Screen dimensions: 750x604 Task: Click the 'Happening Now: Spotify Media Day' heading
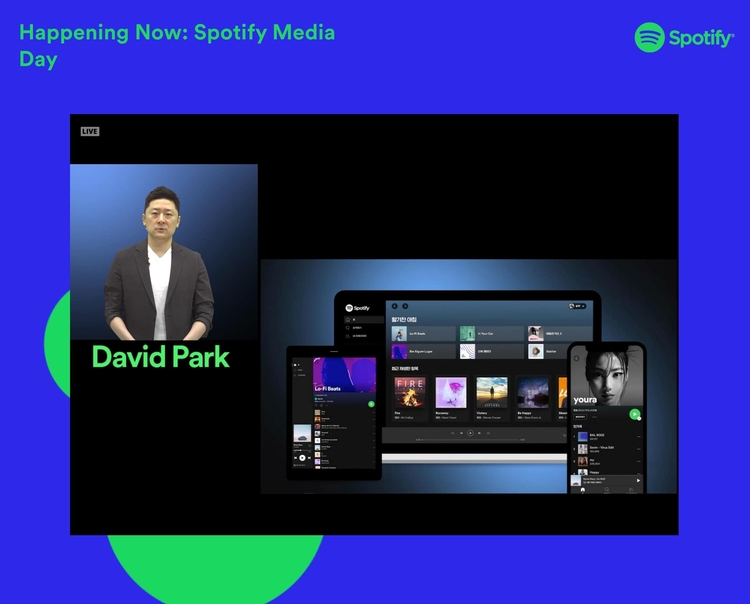click(x=177, y=45)
